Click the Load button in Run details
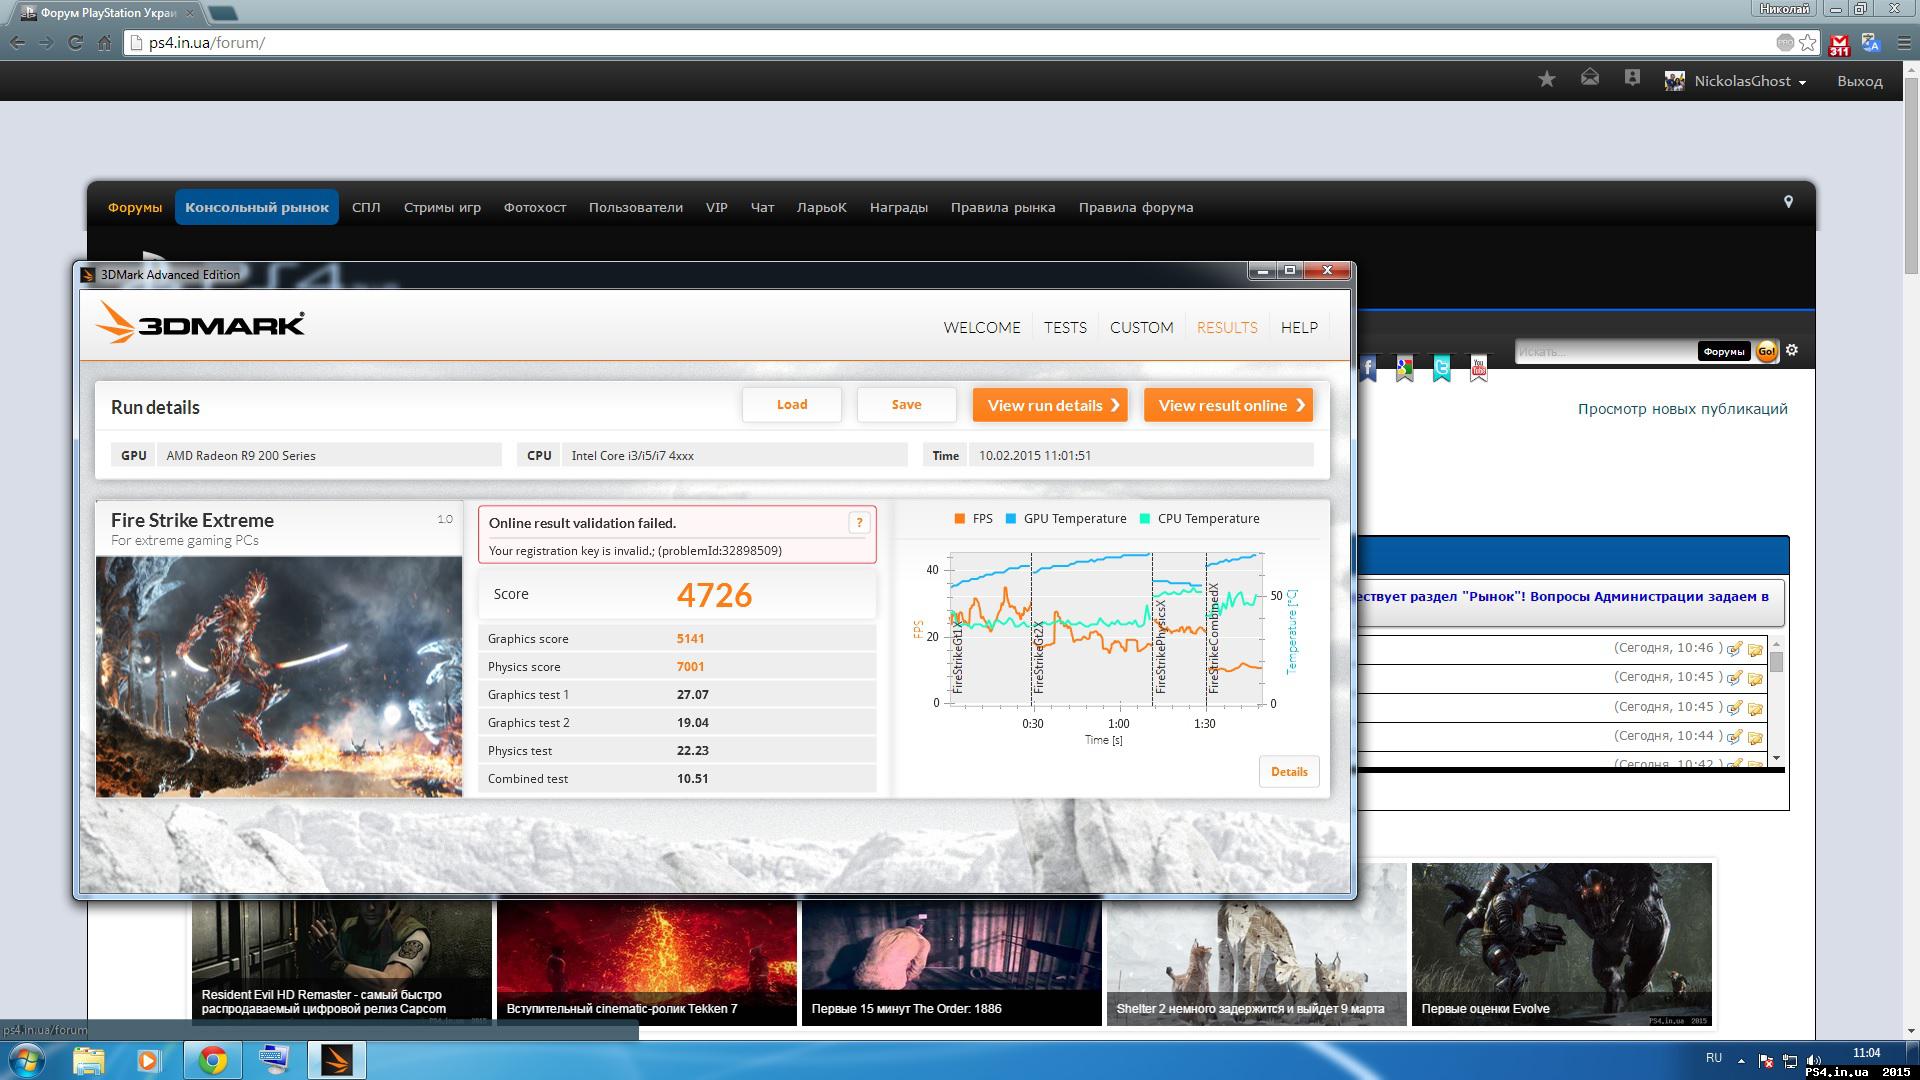Image resolution: width=1920 pixels, height=1080 pixels. pos(792,405)
